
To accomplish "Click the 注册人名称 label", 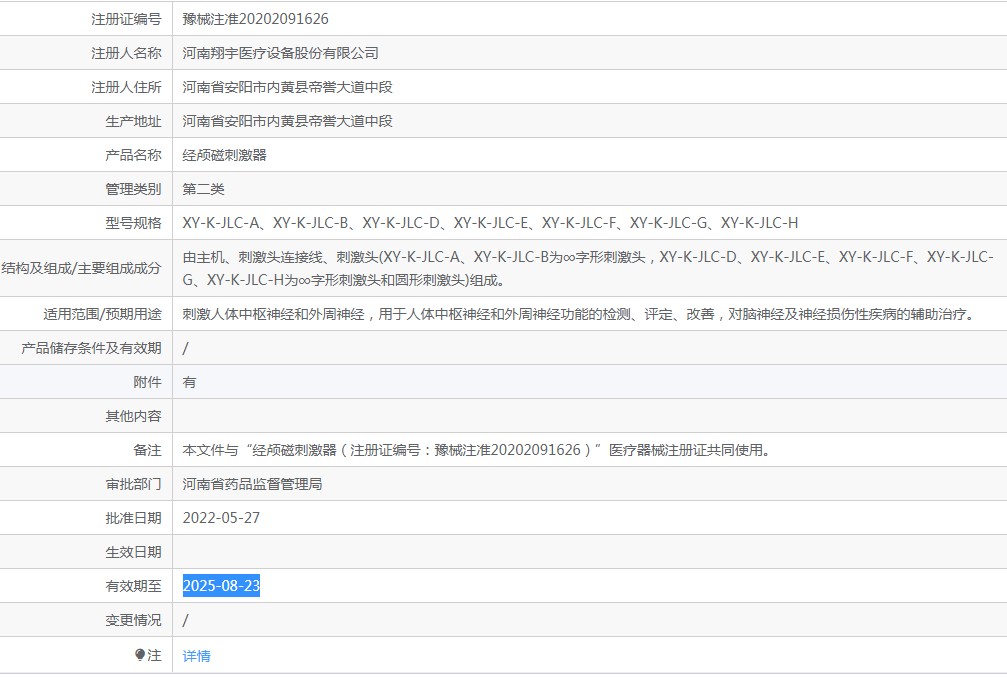I will point(127,53).
